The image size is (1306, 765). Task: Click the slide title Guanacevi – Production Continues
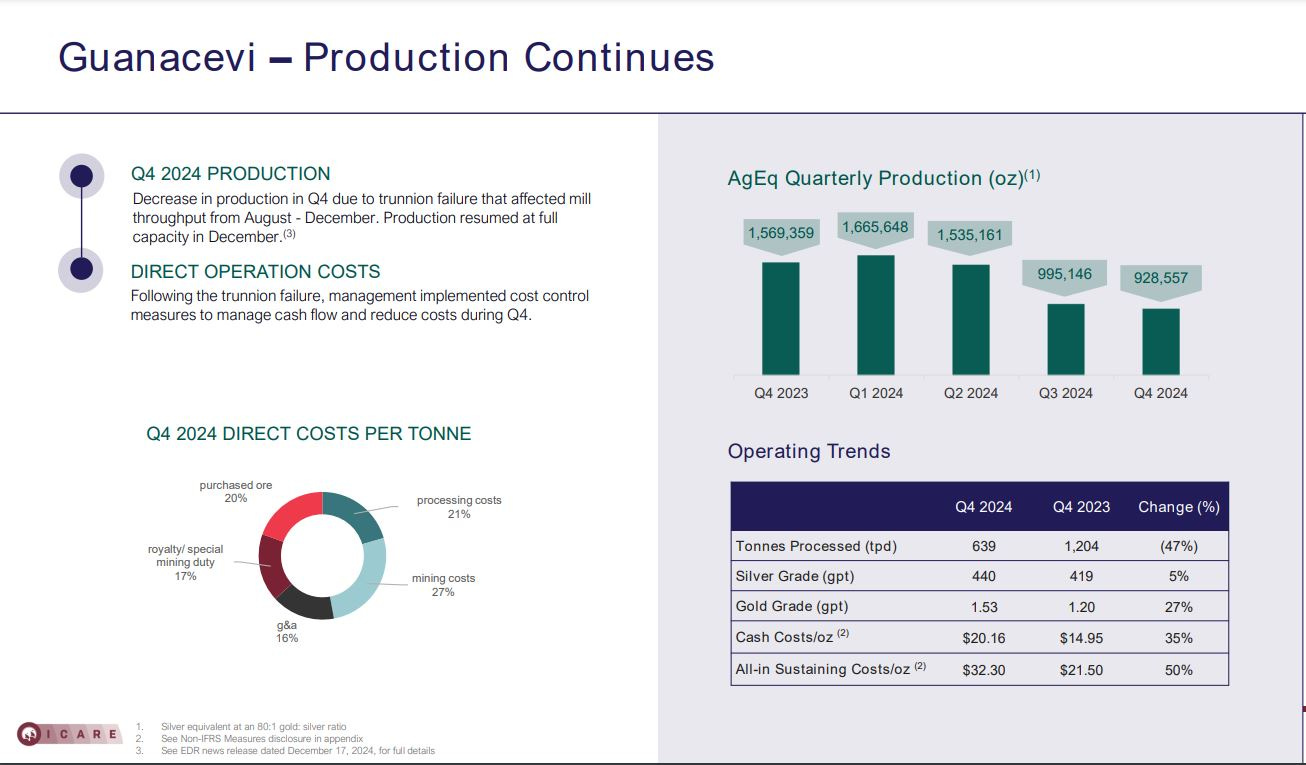pos(386,57)
